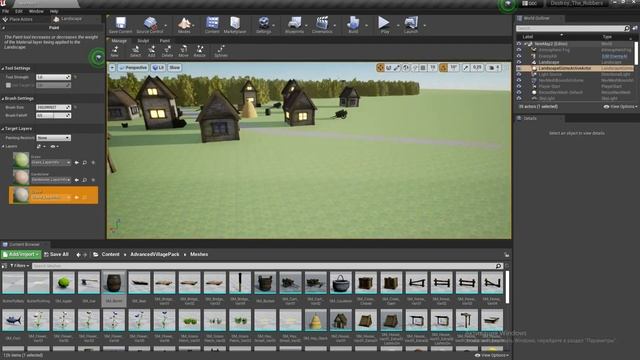This screenshot has width=640, height=360.
Task: Open the Modes toolbar icon
Action: [x=184, y=25]
